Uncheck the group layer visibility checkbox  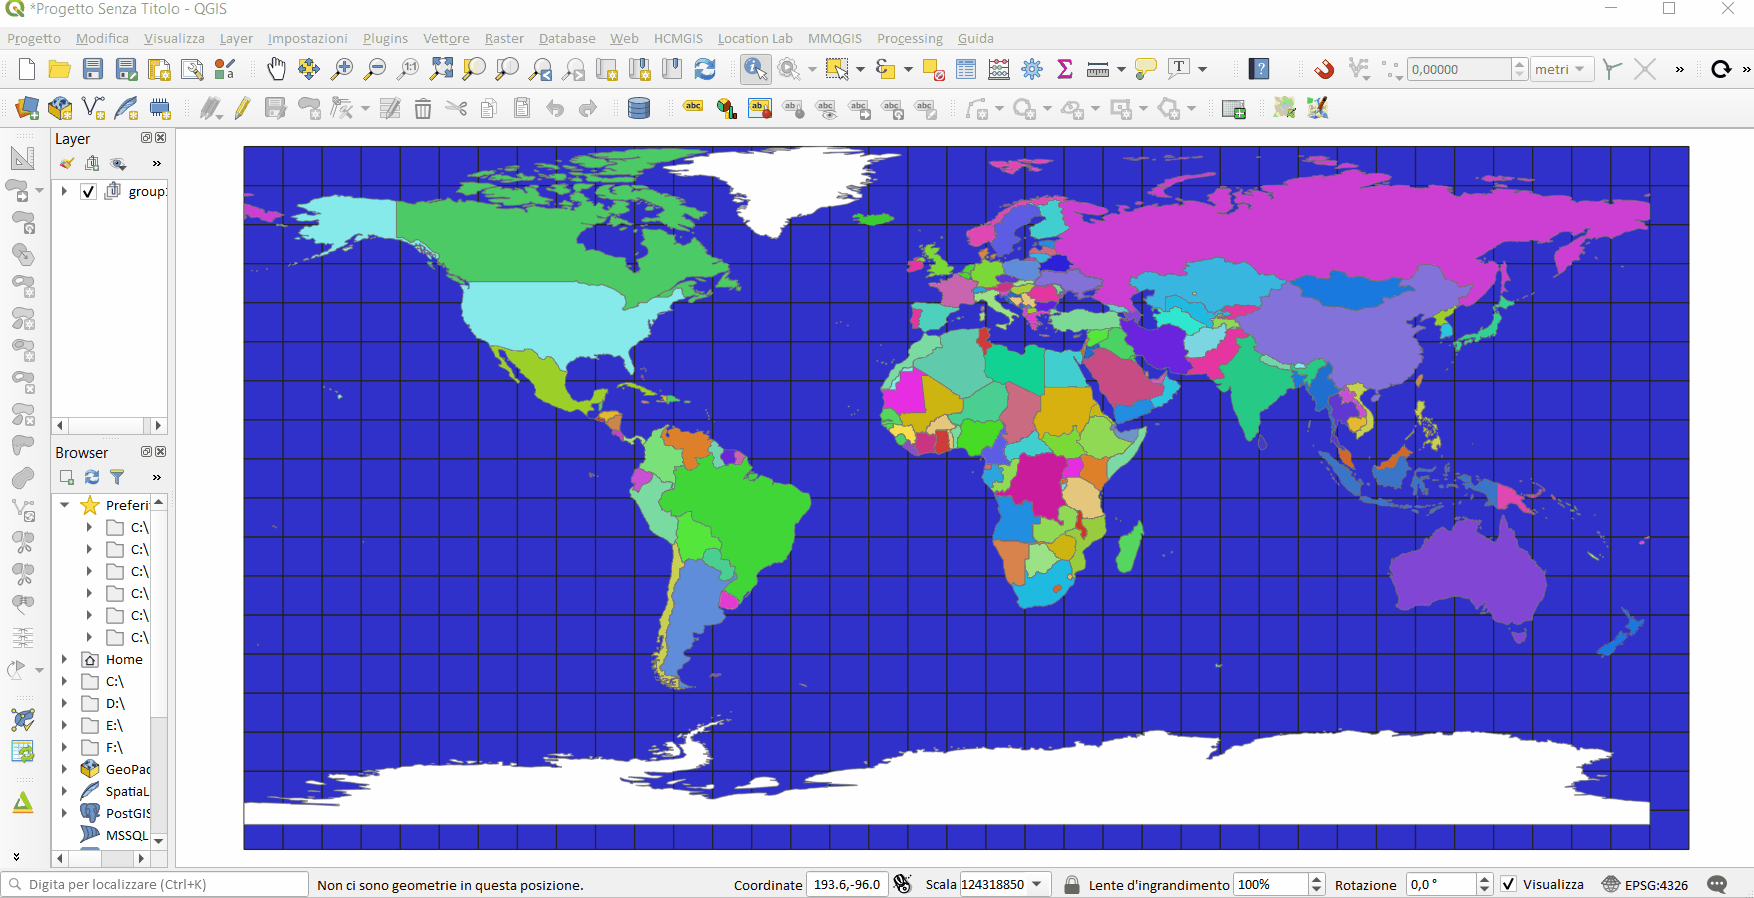click(x=89, y=191)
